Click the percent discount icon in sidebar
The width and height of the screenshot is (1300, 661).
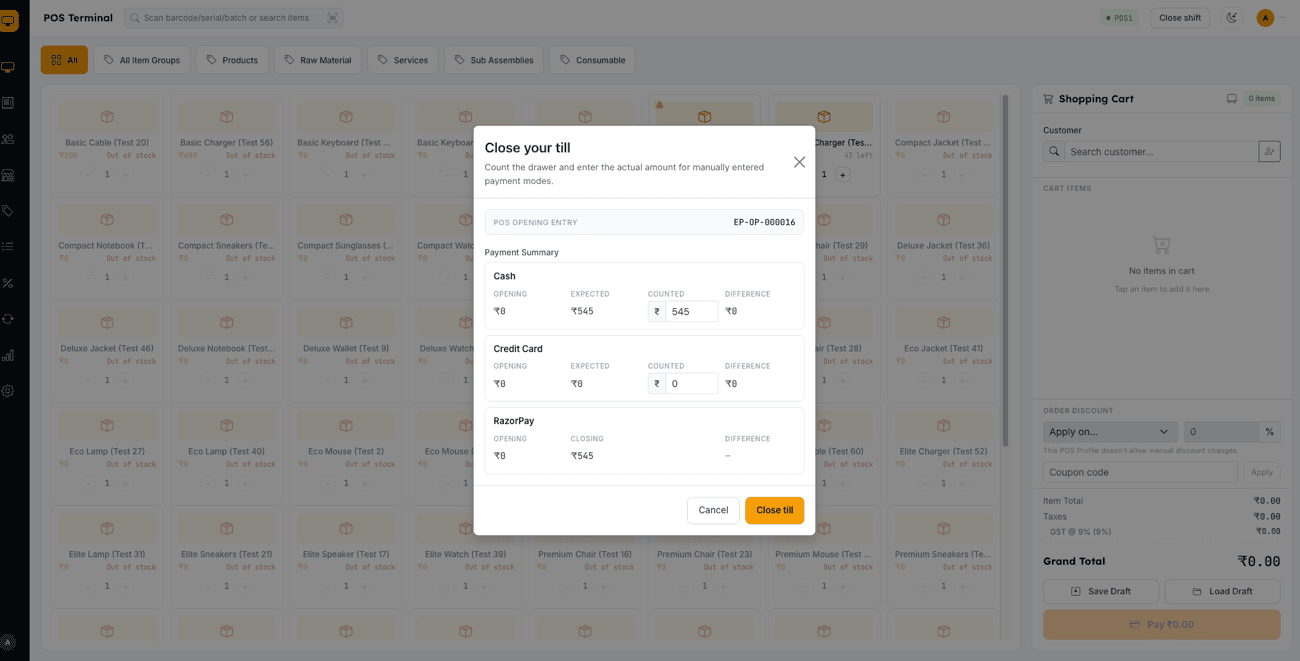click(x=8, y=283)
